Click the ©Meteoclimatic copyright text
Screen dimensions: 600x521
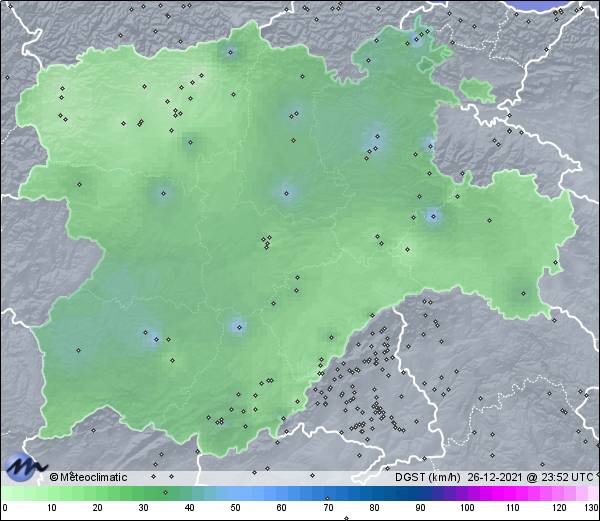[88, 477]
